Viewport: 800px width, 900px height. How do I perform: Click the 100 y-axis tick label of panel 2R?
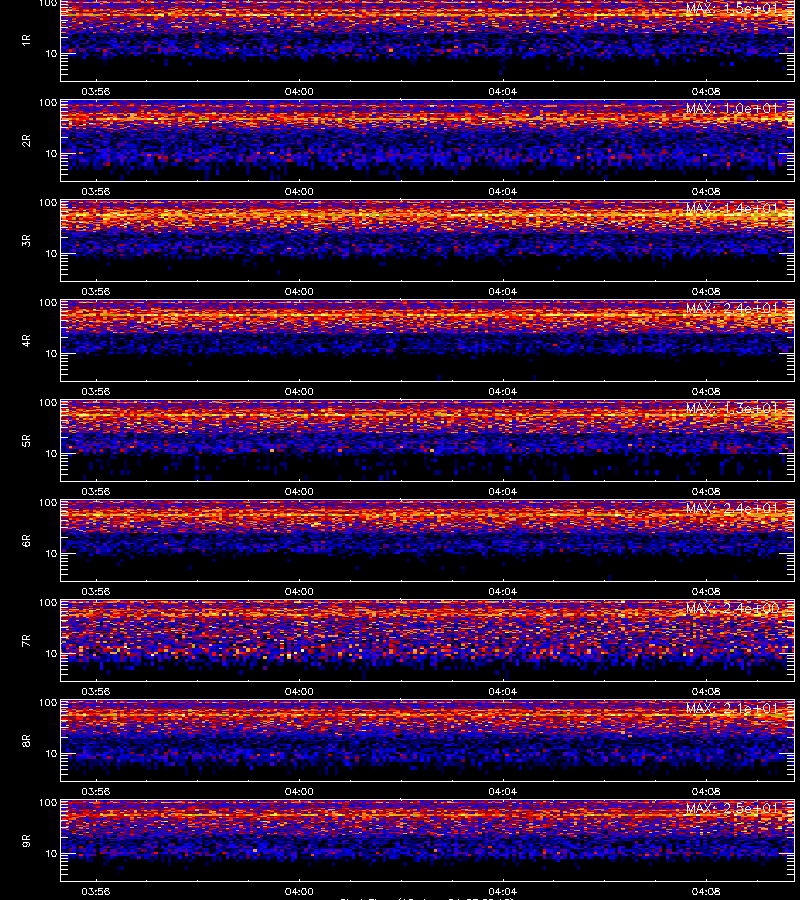tap(48, 103)
